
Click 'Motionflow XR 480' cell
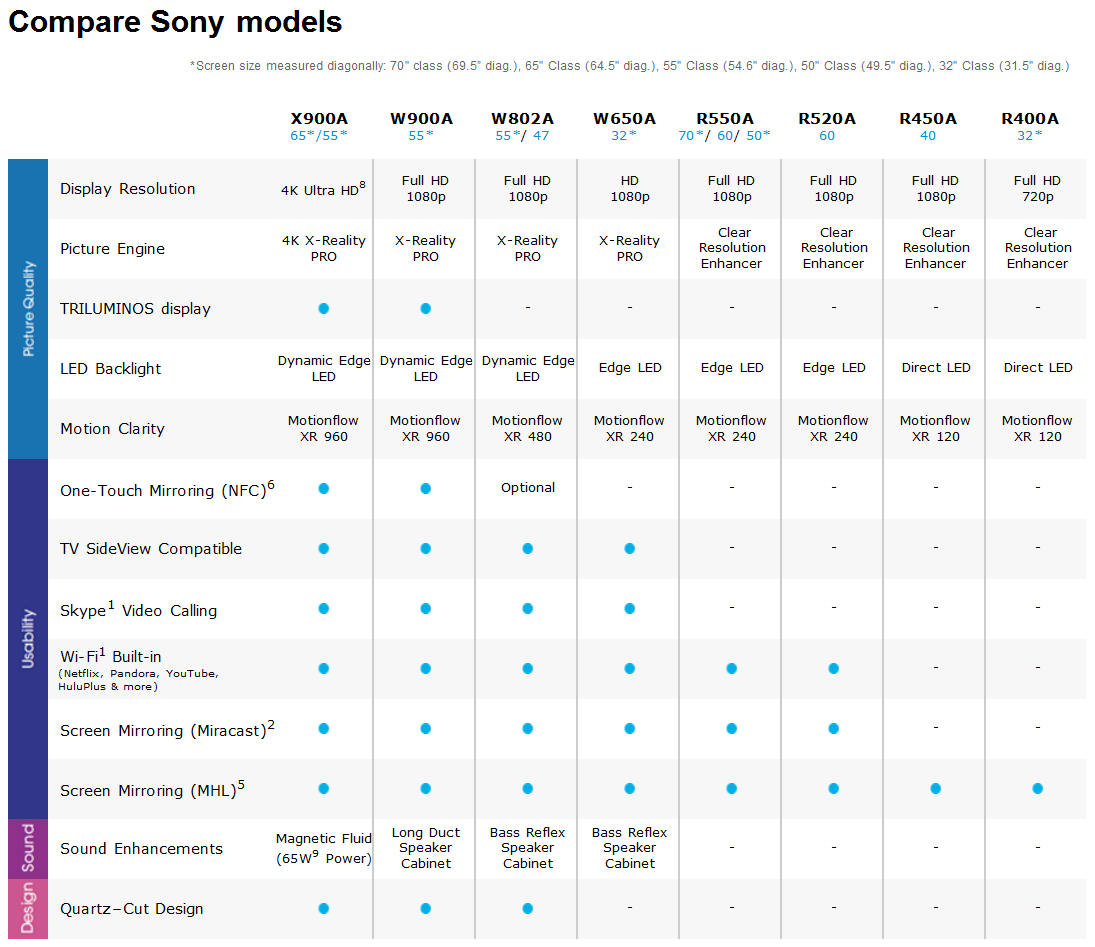527,428
